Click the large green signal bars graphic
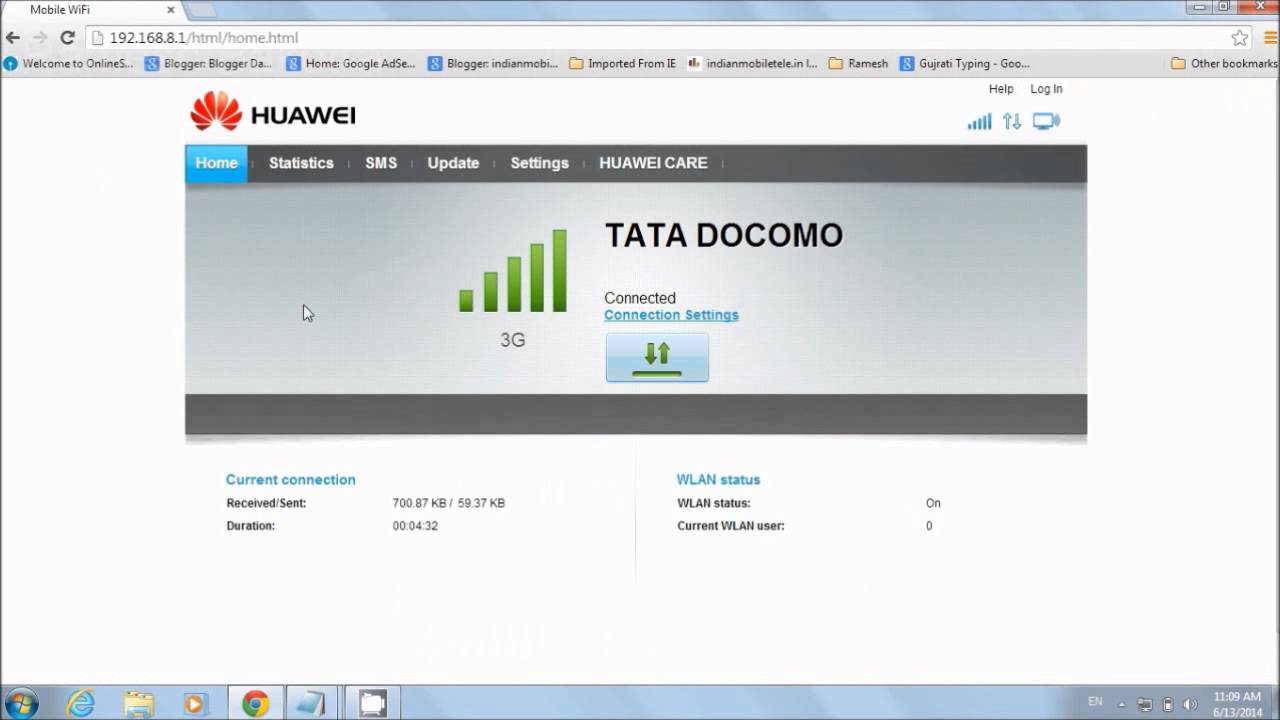 [513, 271]
